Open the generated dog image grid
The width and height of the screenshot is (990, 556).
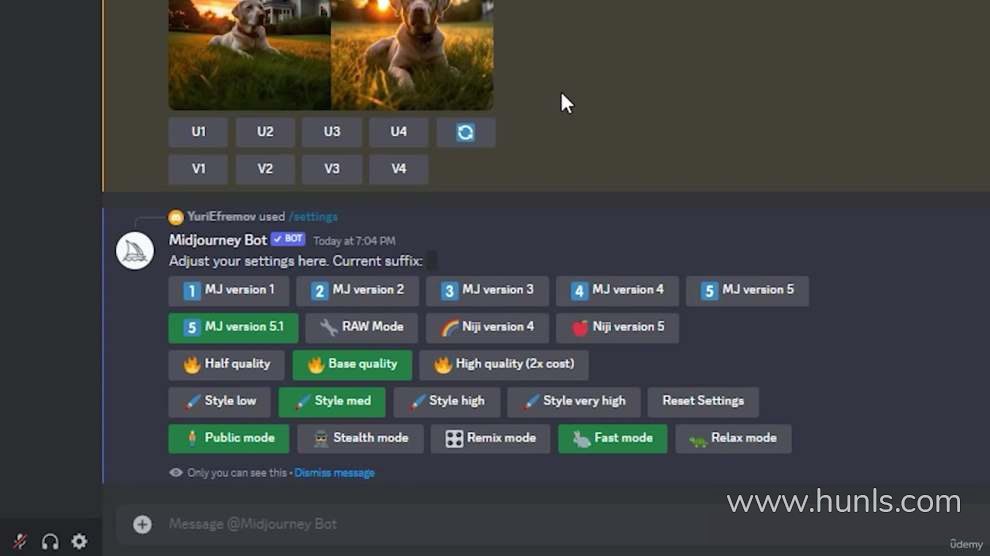pyautogui.click(x=331, y=55)
